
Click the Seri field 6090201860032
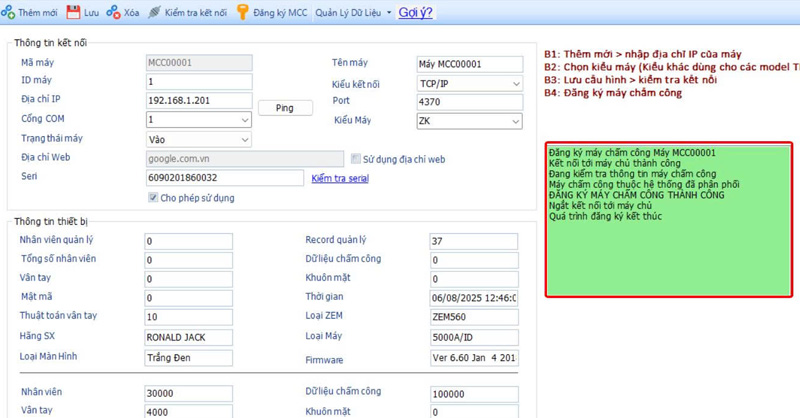[x=224, y=178]
